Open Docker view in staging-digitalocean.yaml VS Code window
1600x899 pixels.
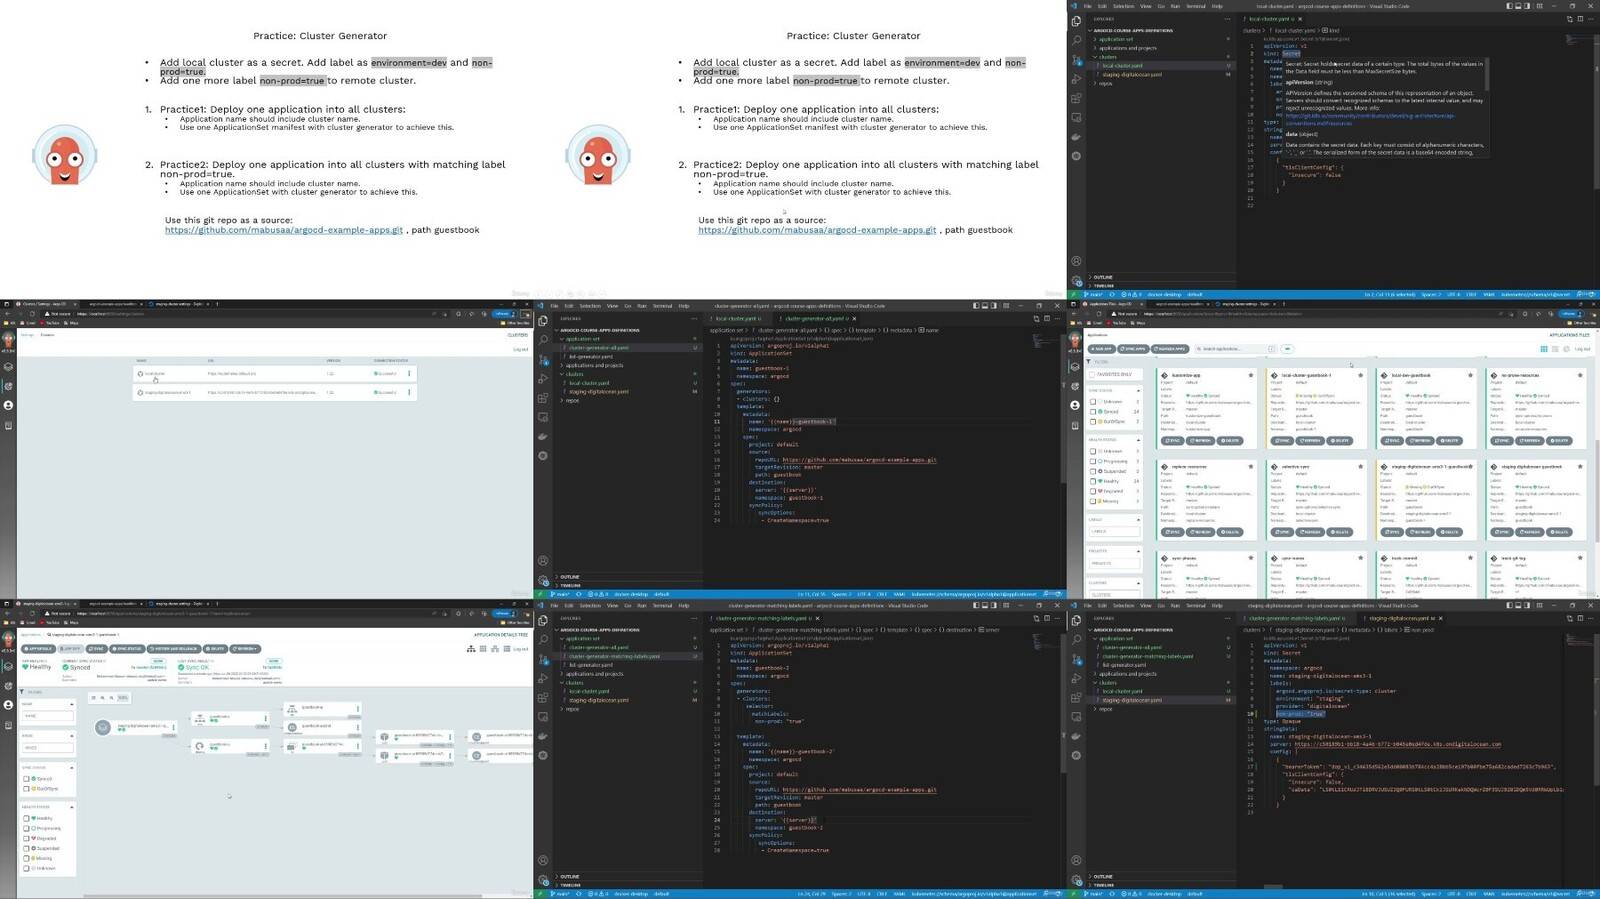1076,736
